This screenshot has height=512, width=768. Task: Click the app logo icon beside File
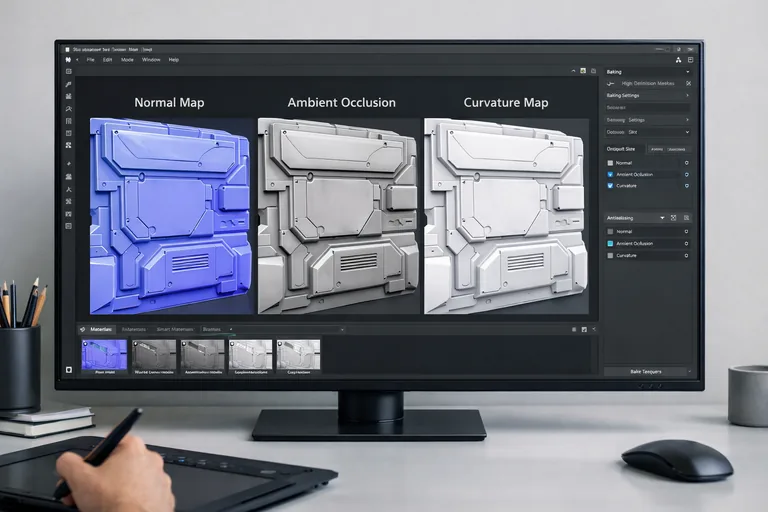click(x=68, y=59)
